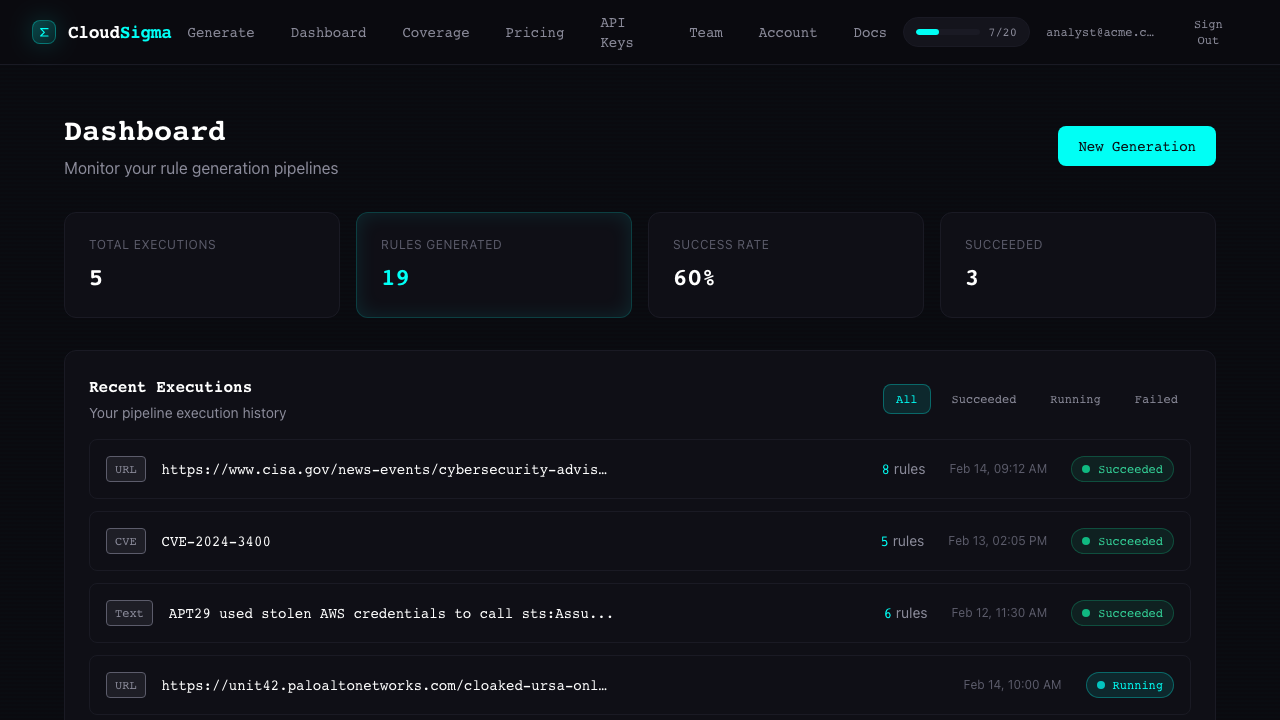Sign Out of the account
Viewport: 1280px width, 720px height.
coord(1207,32)
